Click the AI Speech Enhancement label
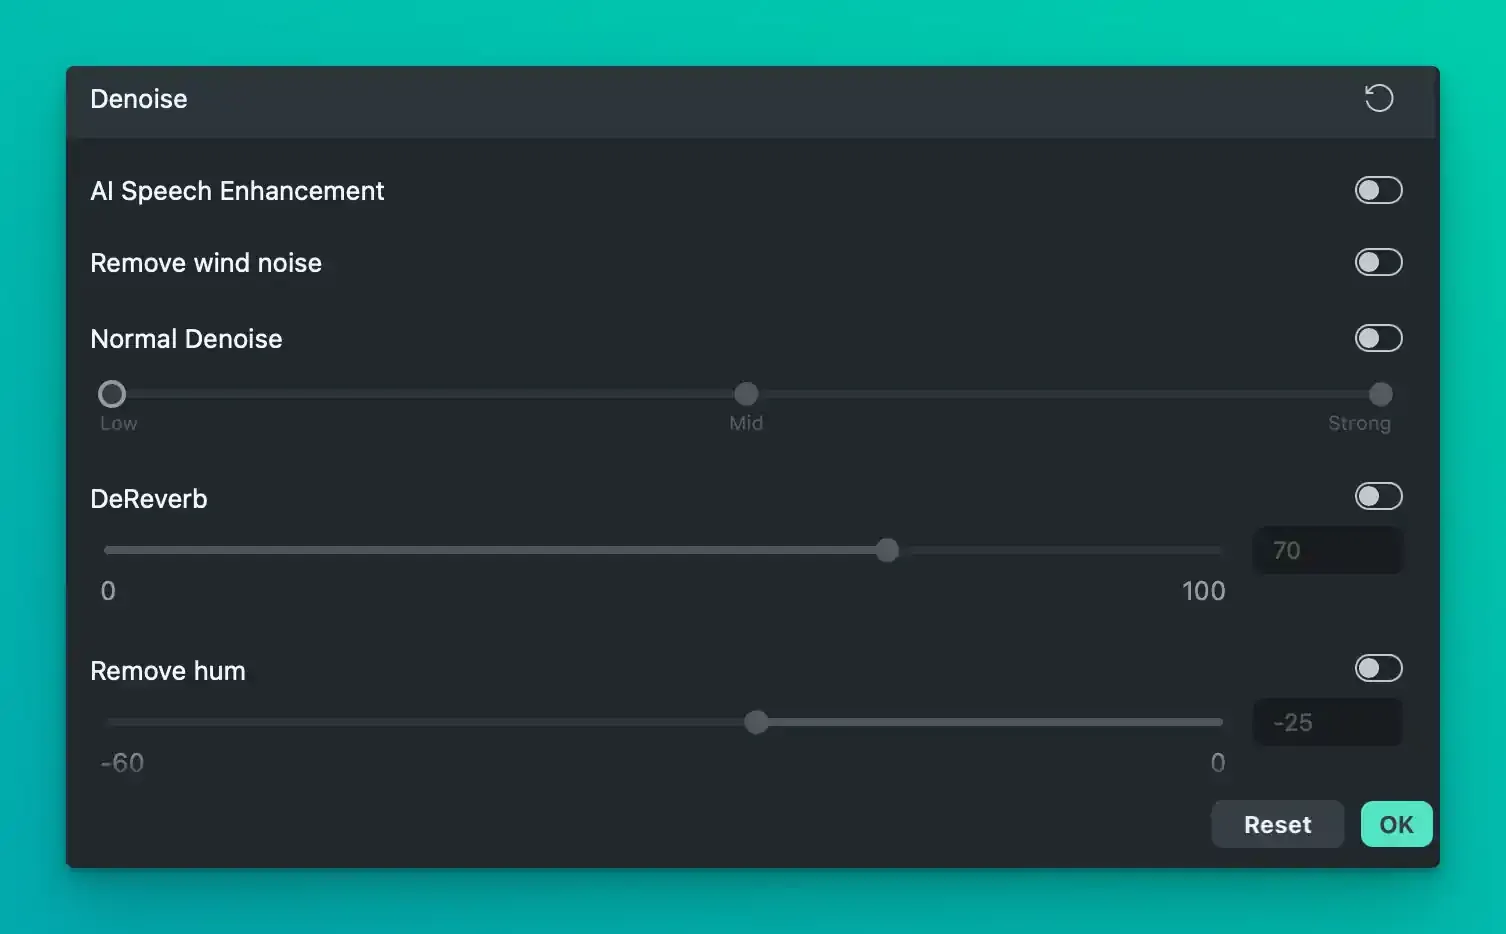The height and width of the screenshot is (934, 1506). point(237,191)
